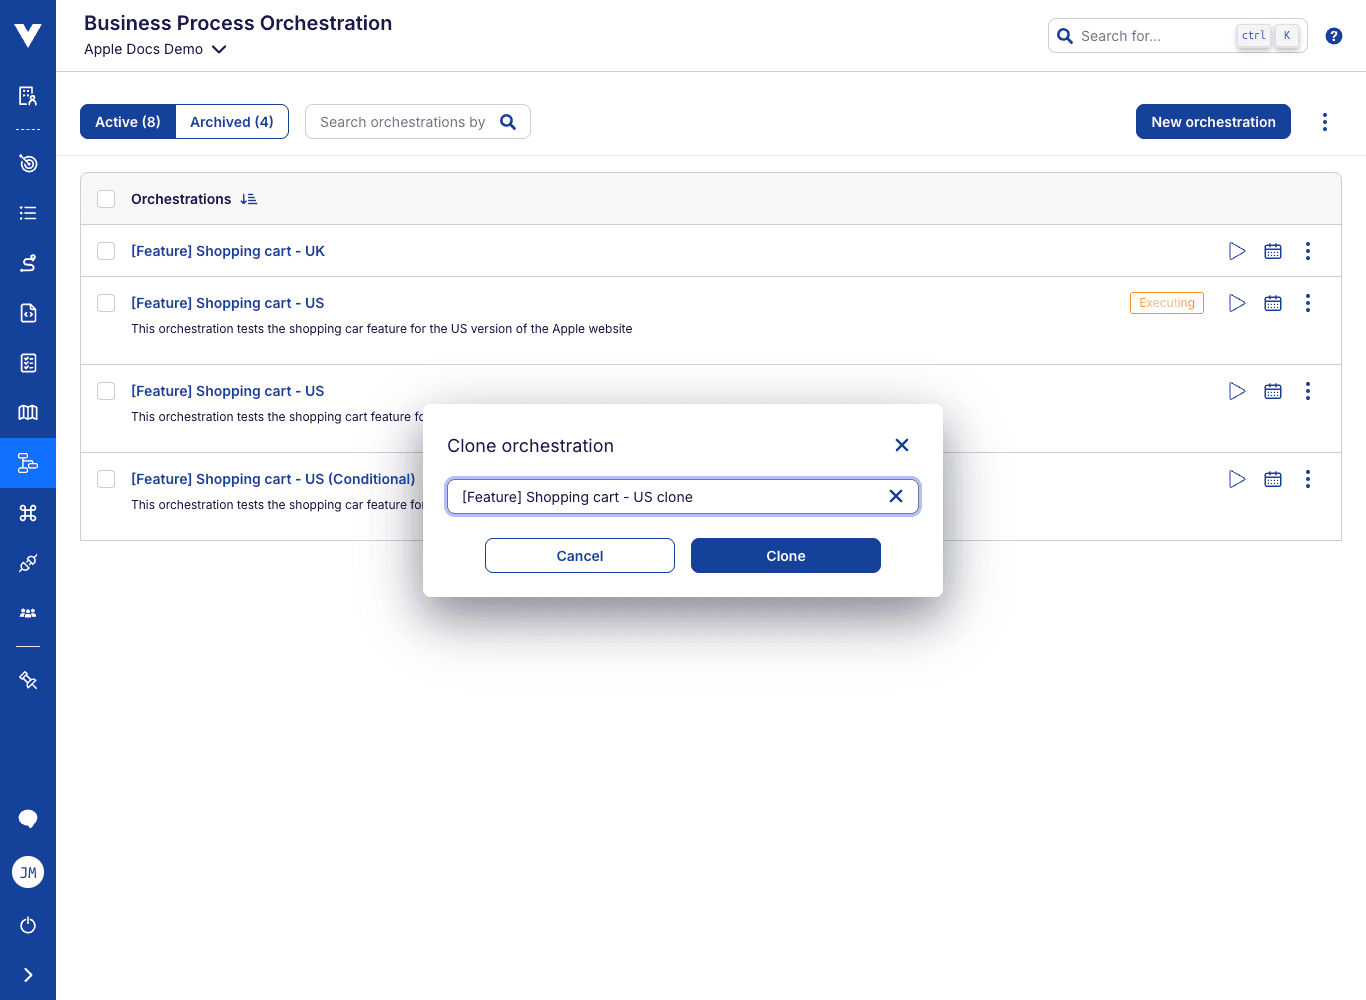The image size is (1366, 1000).
Task: Open the three-dot menu next to New orchestration
Action: point(1325,121)
